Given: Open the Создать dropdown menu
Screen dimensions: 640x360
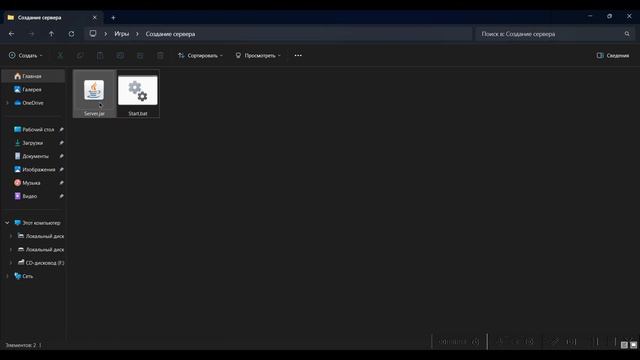Looking at the screenshot, I should [25, 56].
